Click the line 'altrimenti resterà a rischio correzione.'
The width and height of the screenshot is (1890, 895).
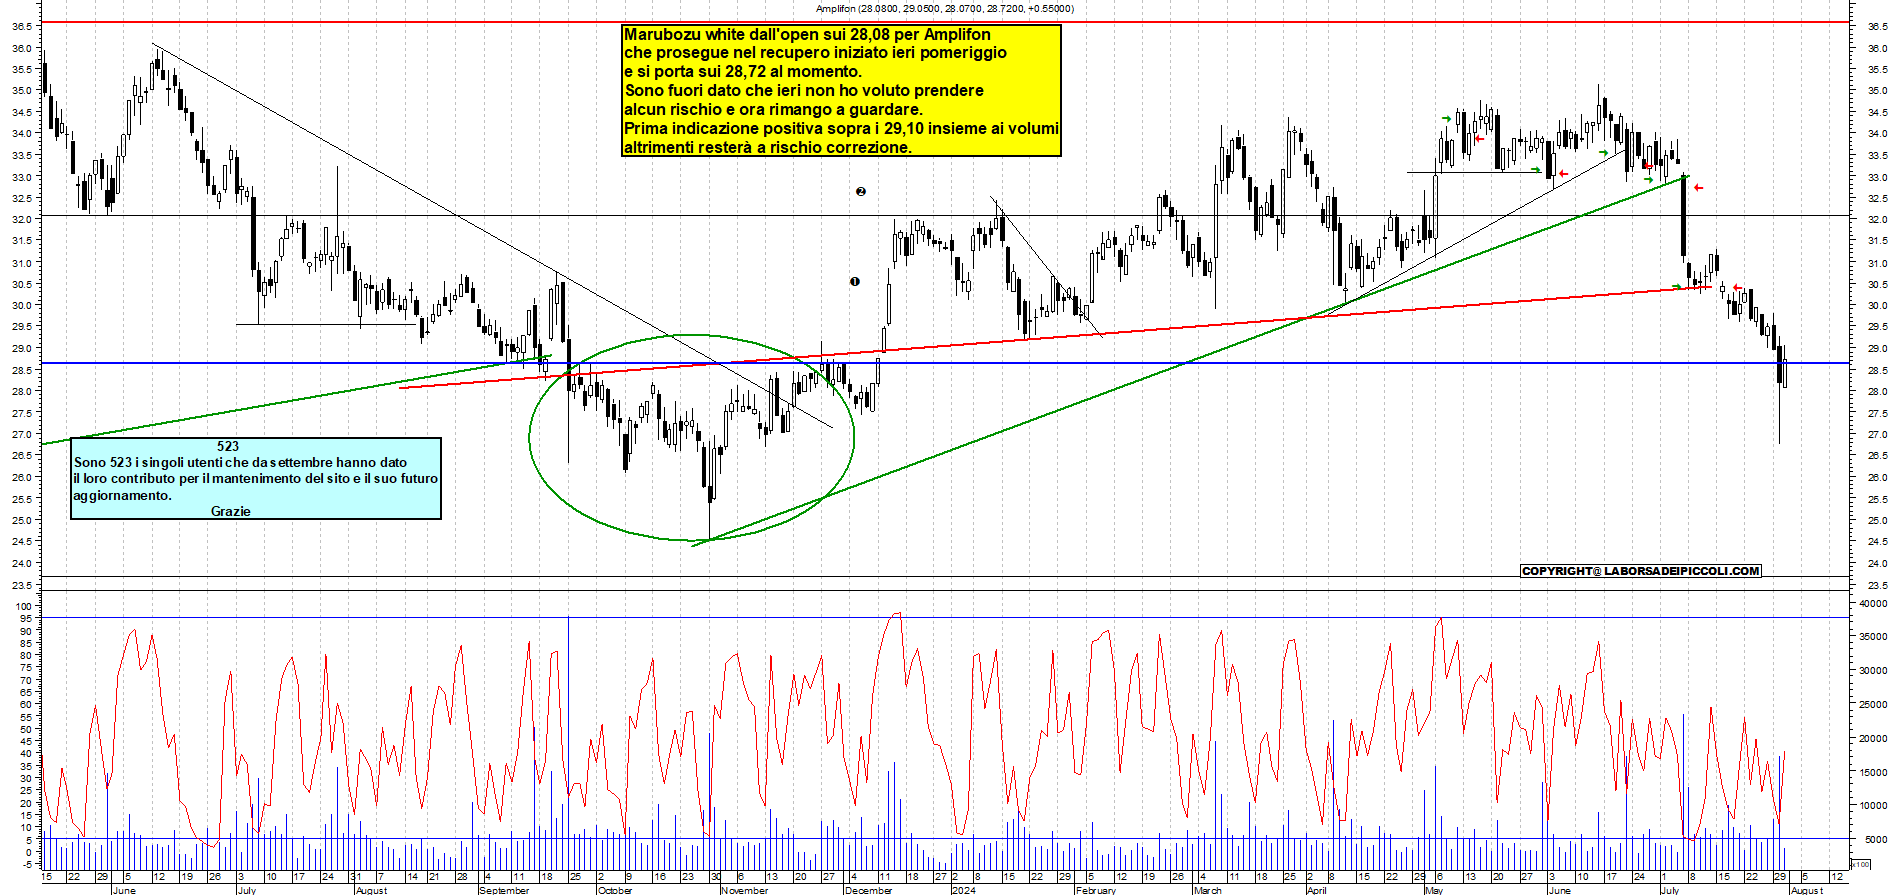click(x=768, y=147)
